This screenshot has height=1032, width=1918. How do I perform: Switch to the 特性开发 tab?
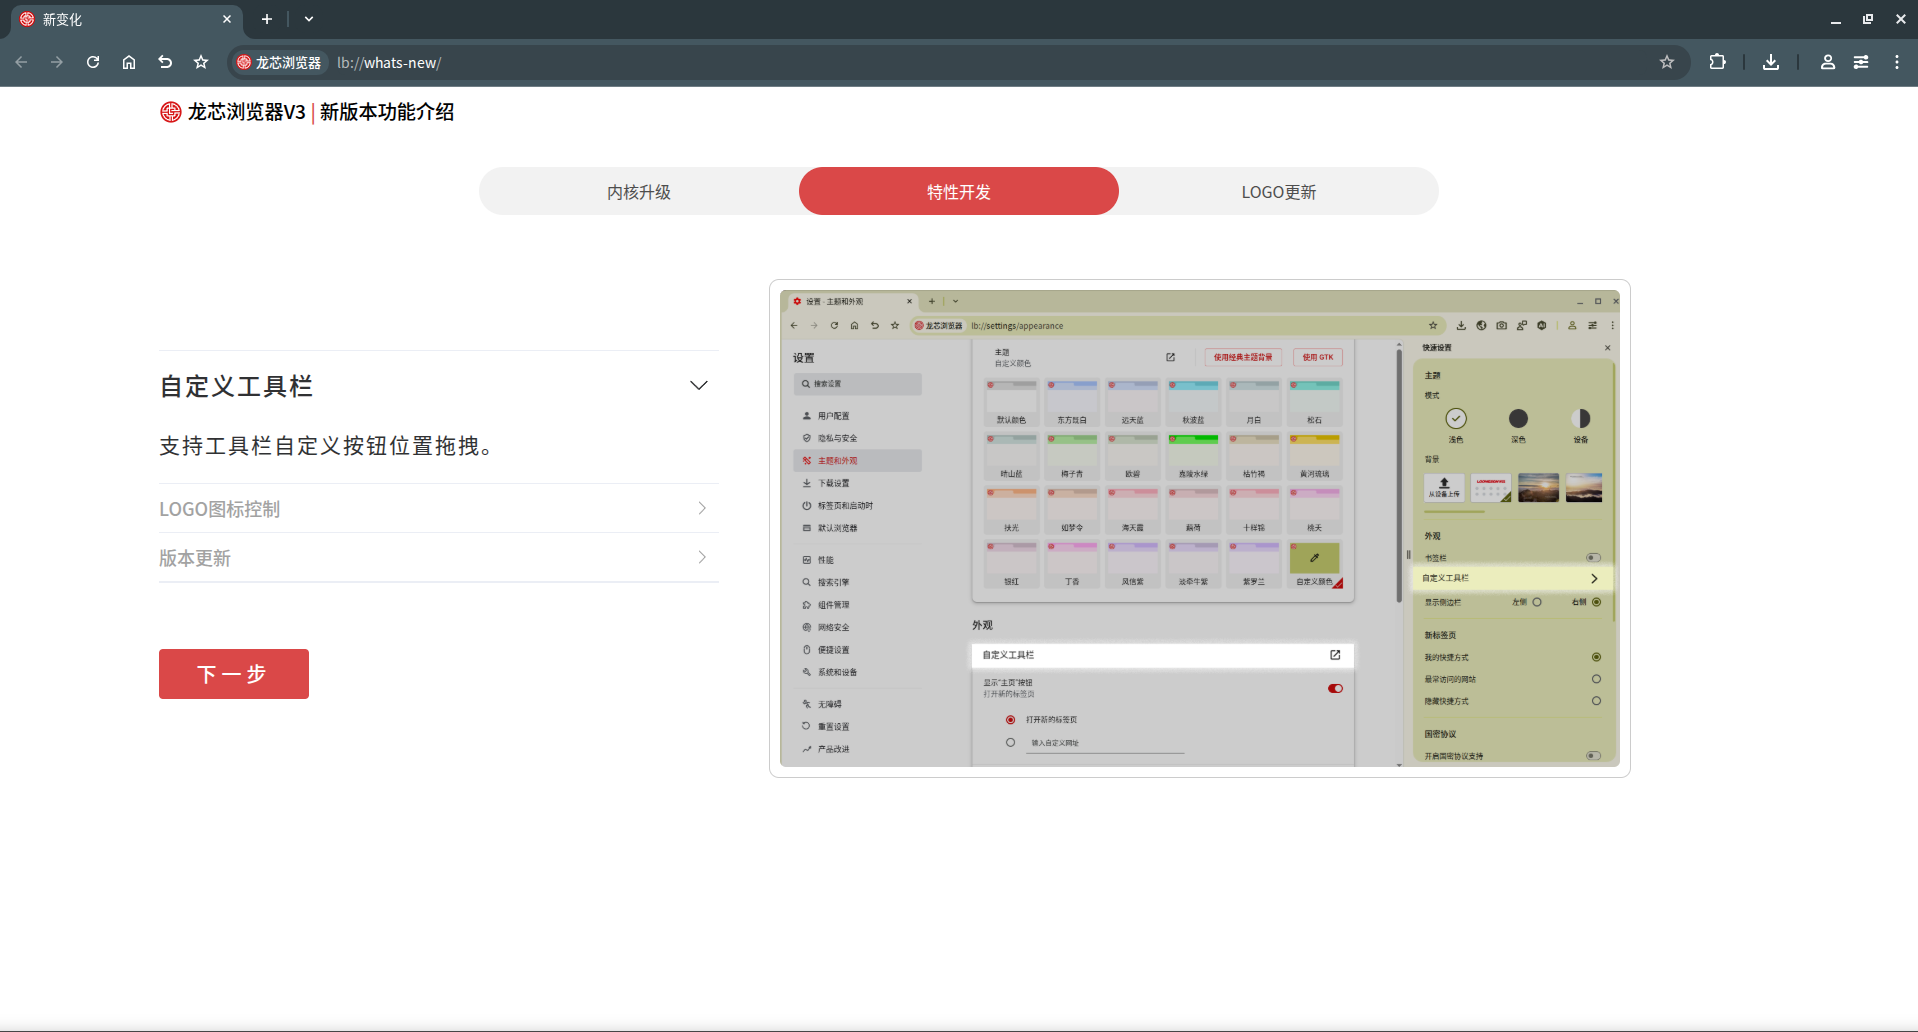(959, 191)
